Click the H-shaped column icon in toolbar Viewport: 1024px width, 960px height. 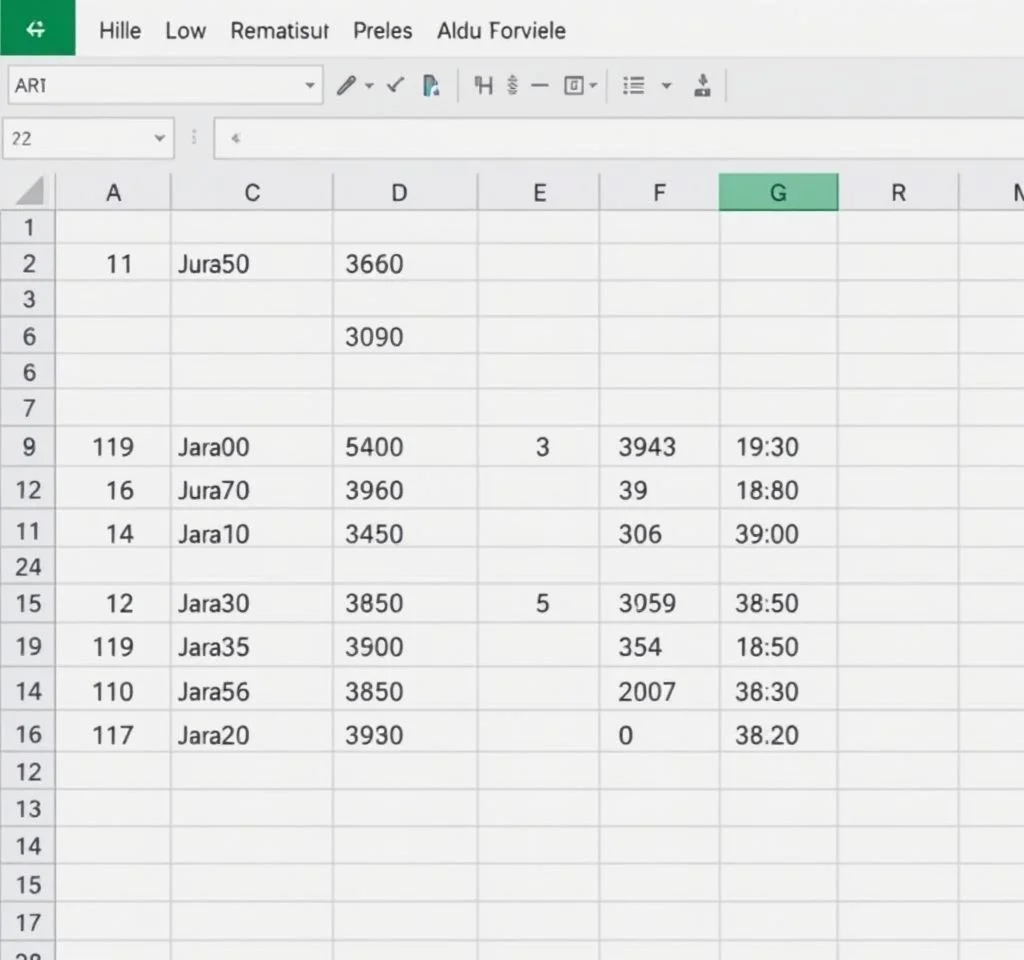pyautogui.click(x=484, y=86)
